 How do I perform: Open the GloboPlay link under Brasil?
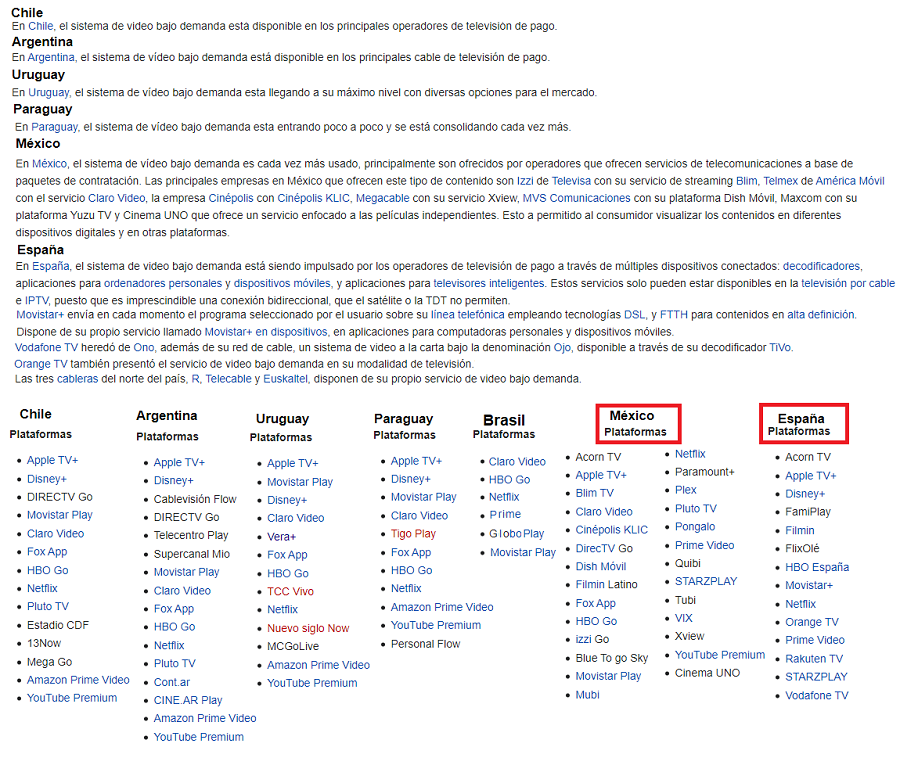(517, 534)
